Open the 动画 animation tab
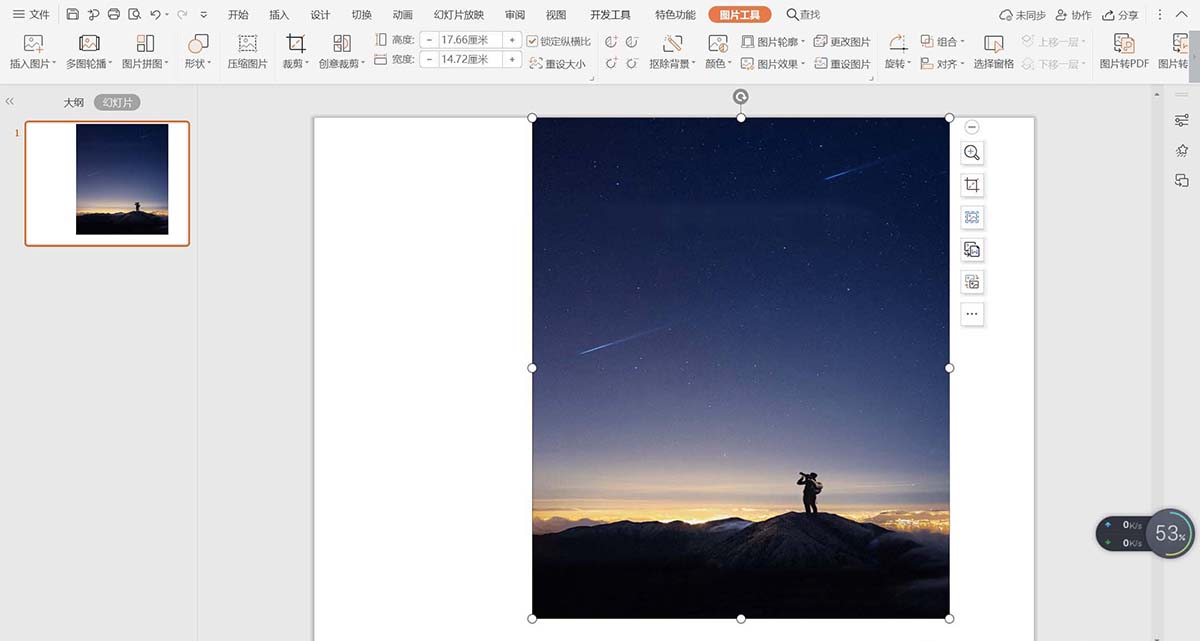The height and width of the screenshot is (641, 1200). tap(402, 15)
